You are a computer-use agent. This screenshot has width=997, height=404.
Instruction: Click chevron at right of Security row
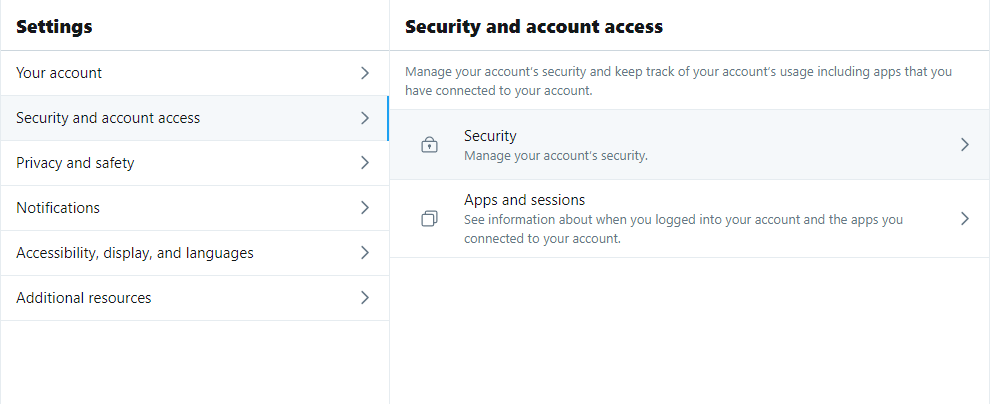click(964, 145)
